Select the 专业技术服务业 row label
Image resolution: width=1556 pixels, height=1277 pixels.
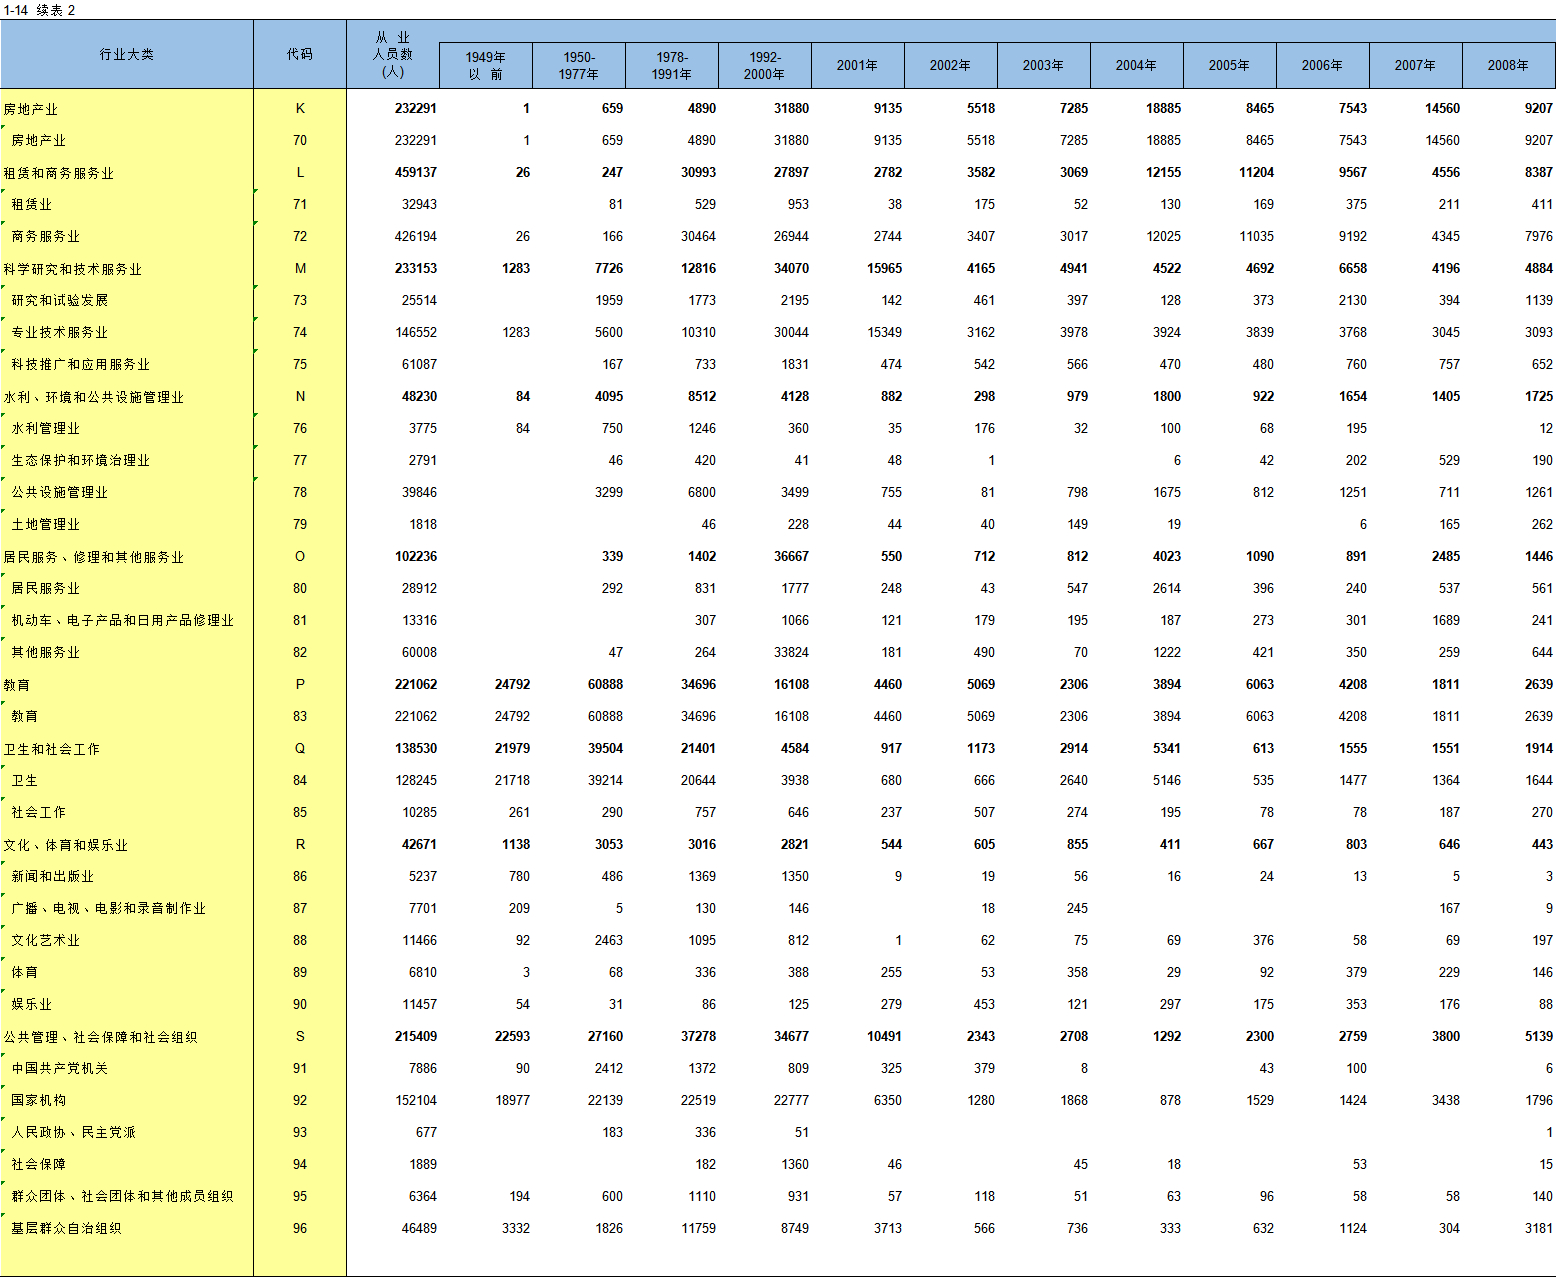coord(60,333)
